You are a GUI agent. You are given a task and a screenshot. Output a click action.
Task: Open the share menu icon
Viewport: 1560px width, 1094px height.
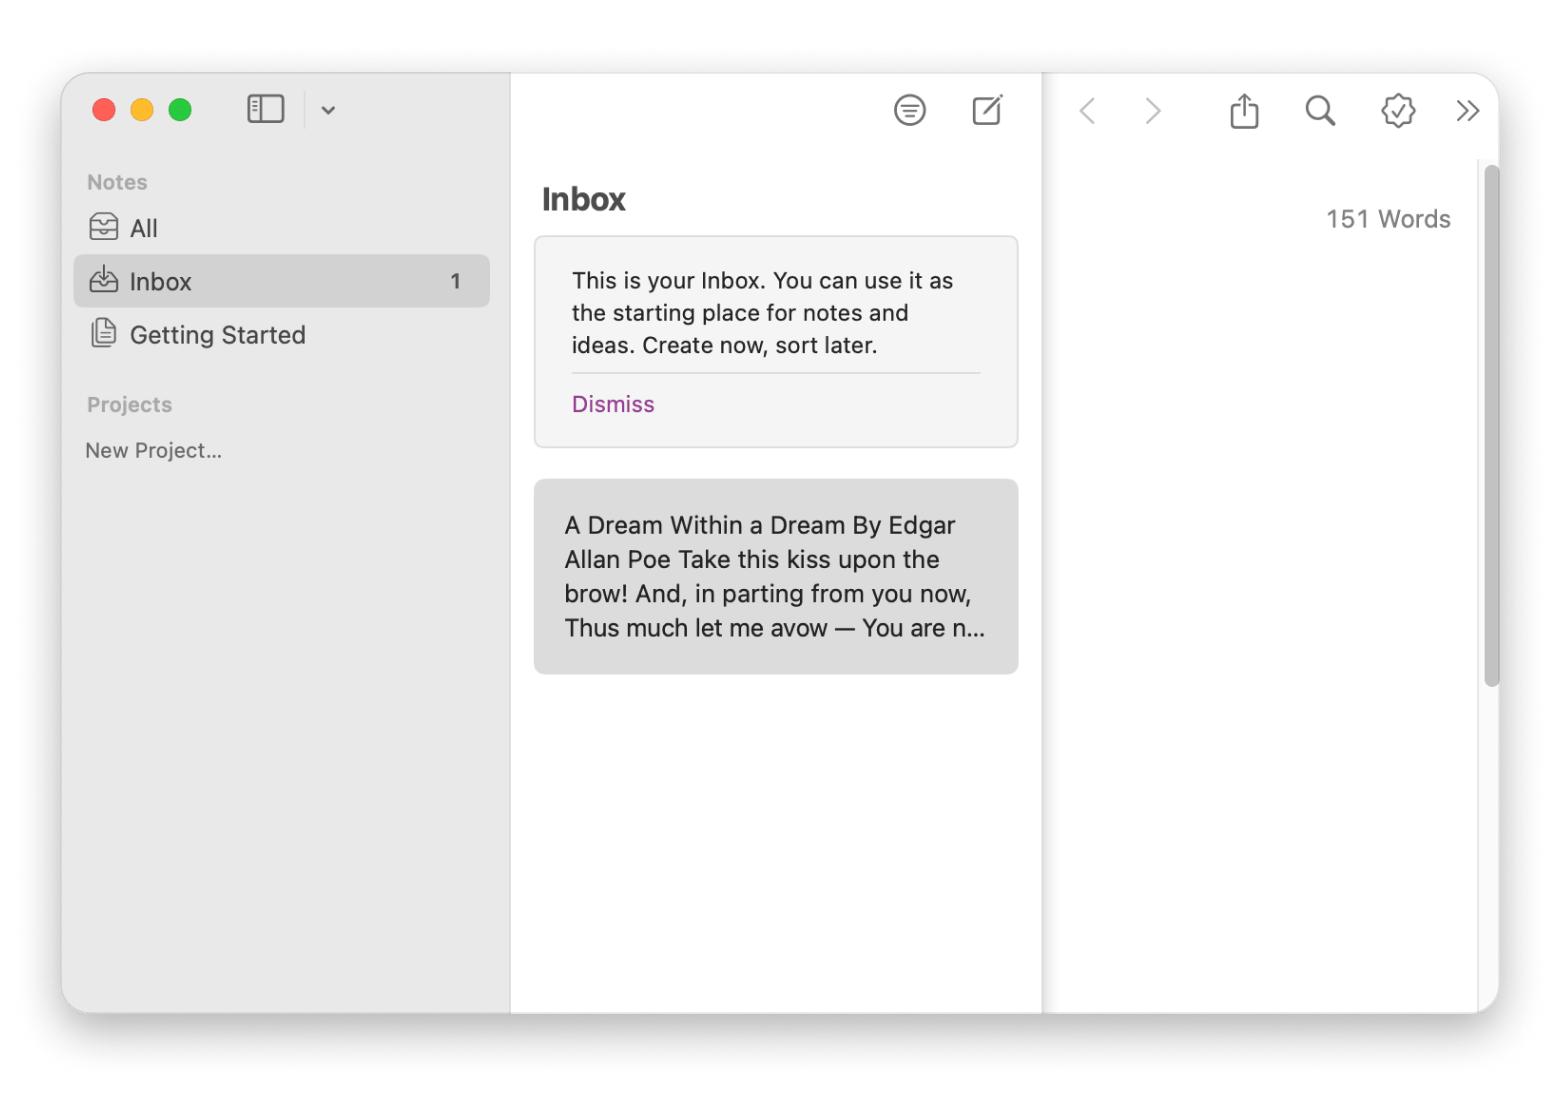(x=1244, y=110)
